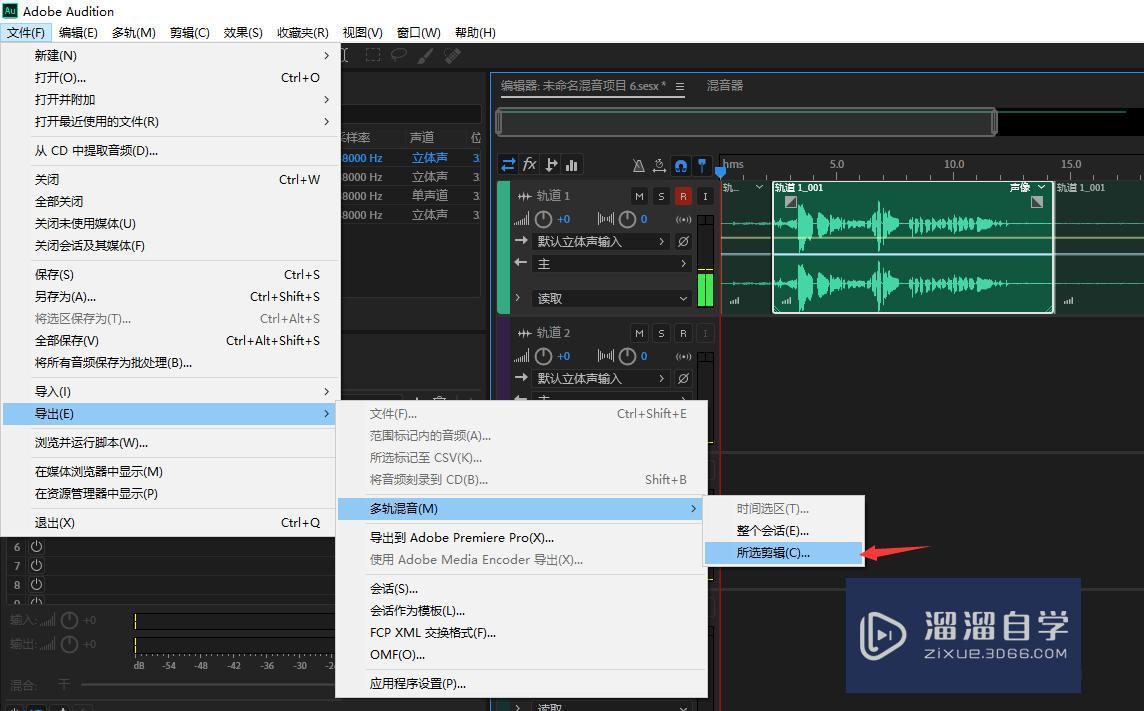Click the 轨道 2 waveform icon
The height and width of the screenshot is (711, 1144).
click(x=524, y=333)
